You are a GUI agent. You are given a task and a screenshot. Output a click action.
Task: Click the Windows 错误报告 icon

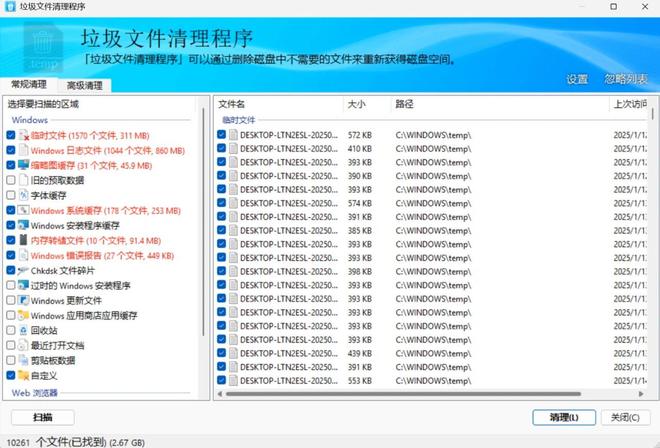[x=24, y=255]
